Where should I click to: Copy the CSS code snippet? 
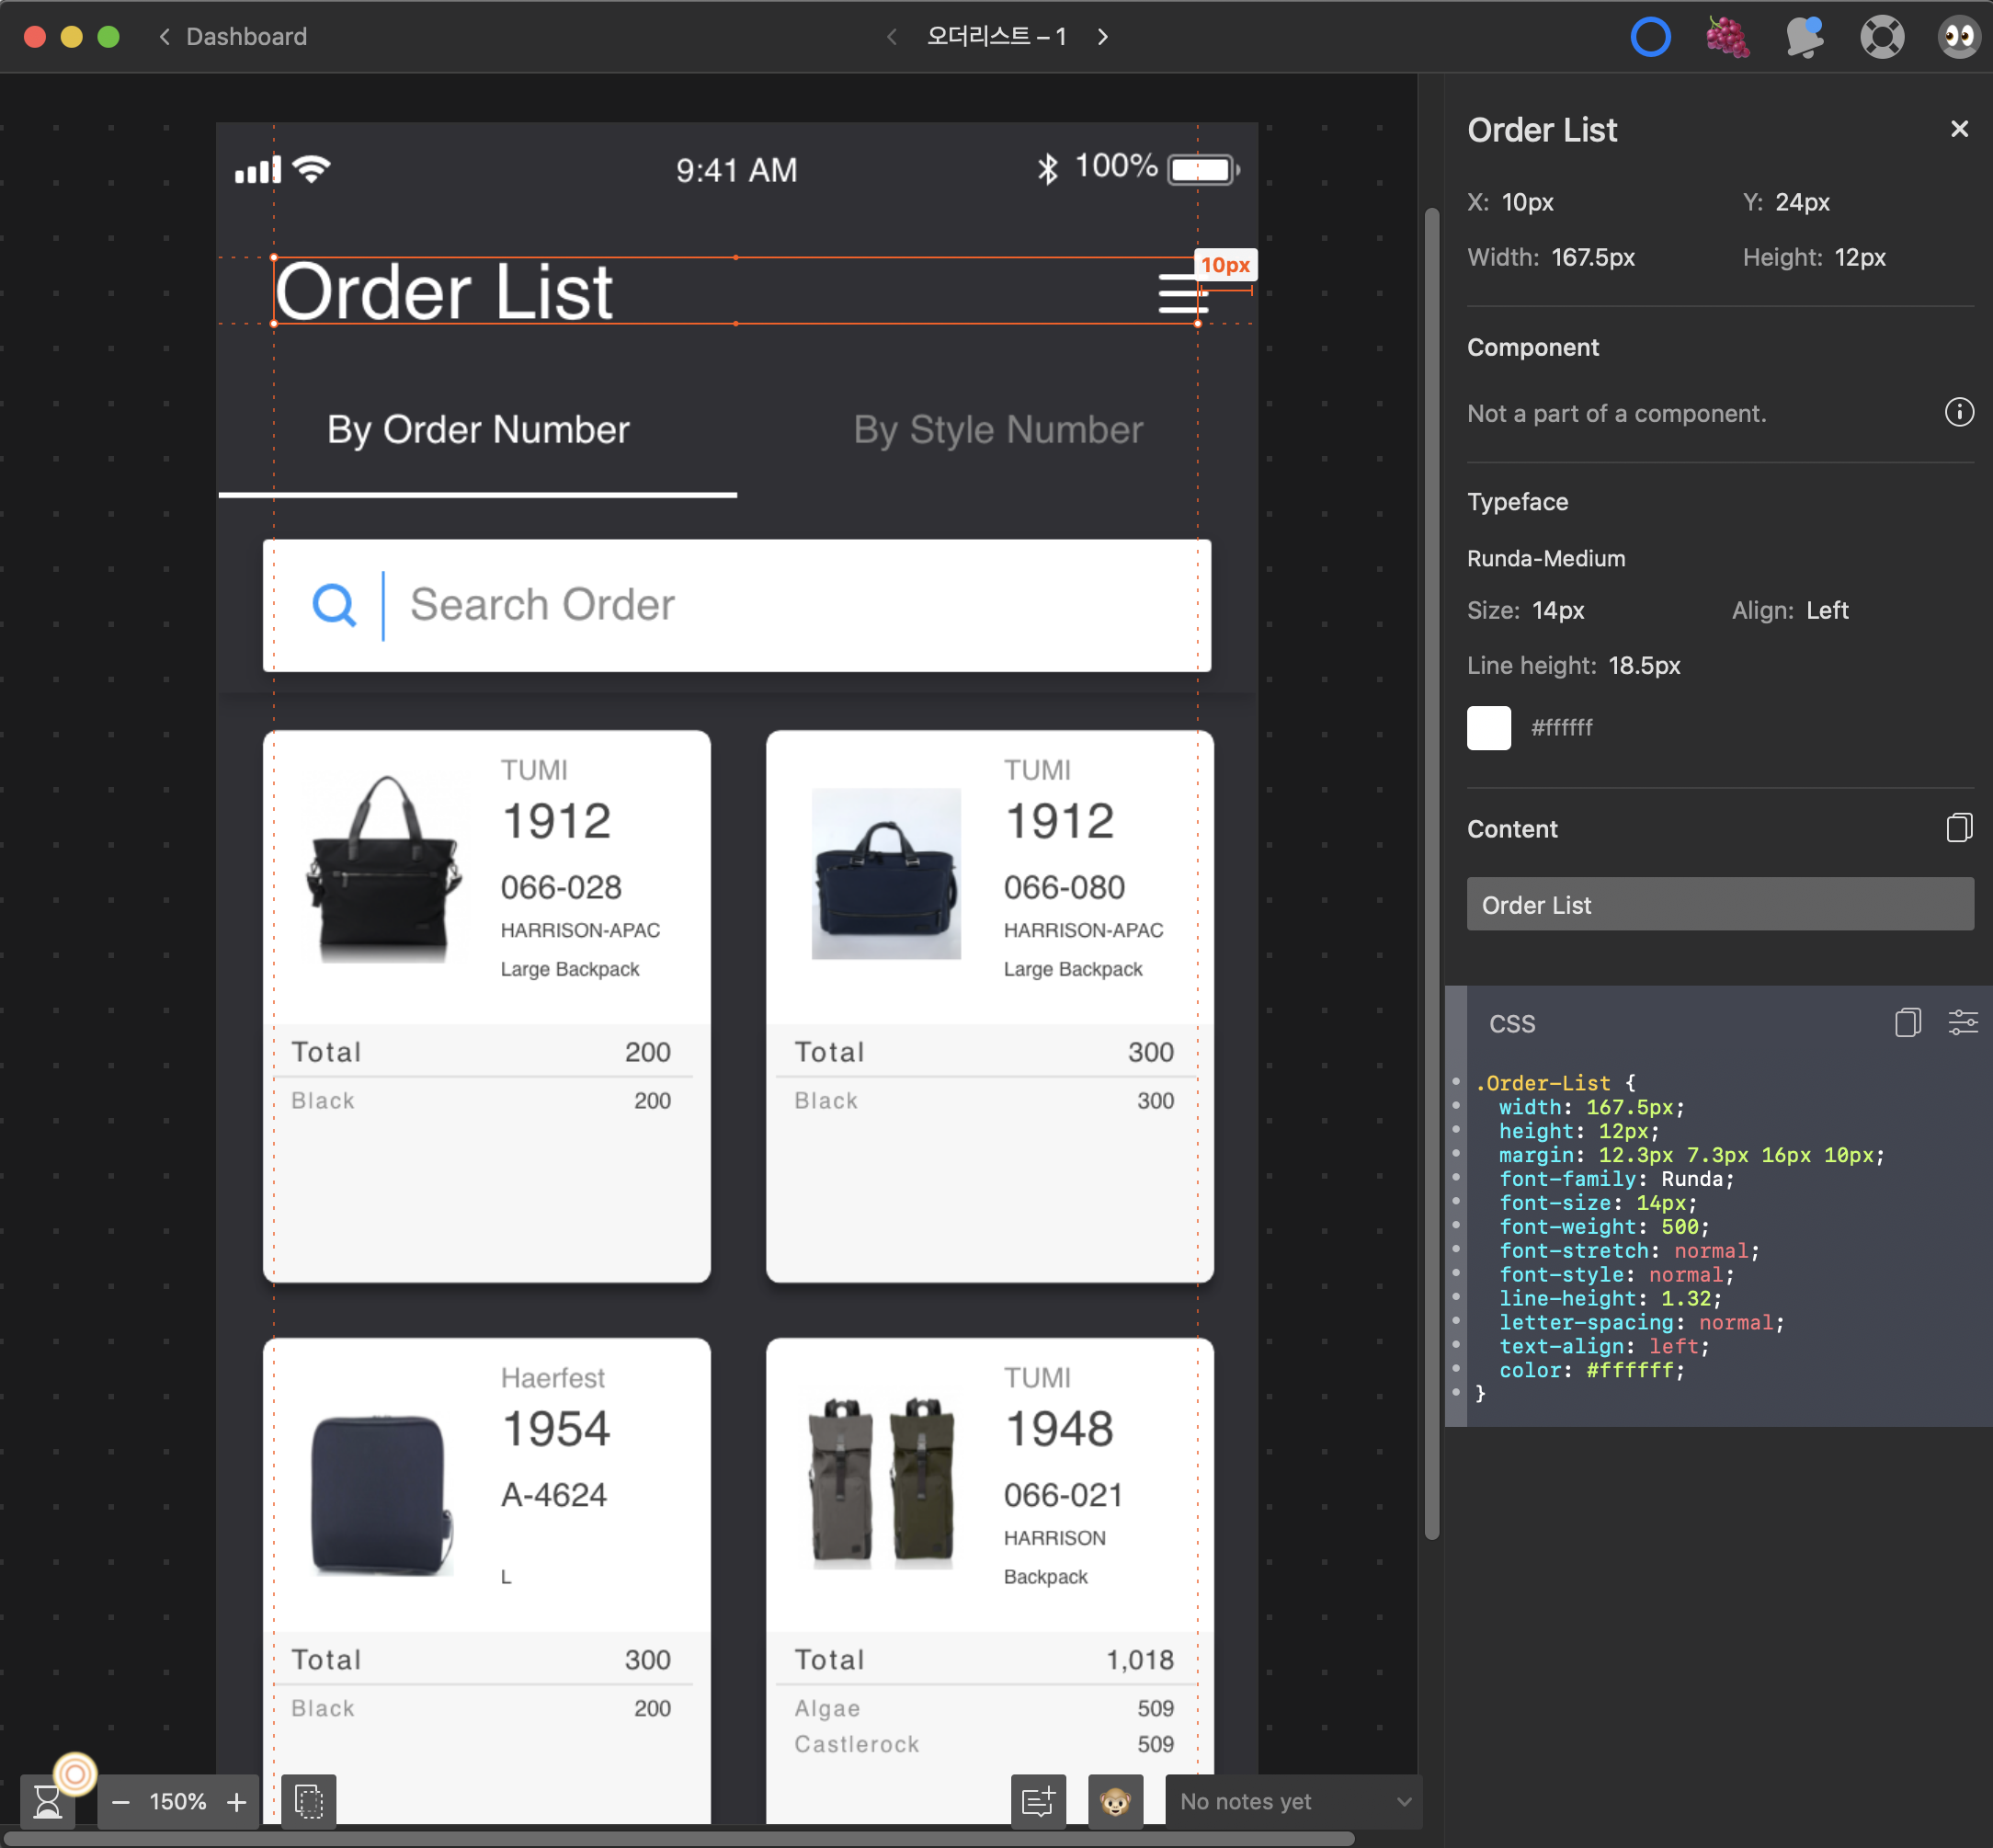pyautogui.click(x=1907, y=1022)
